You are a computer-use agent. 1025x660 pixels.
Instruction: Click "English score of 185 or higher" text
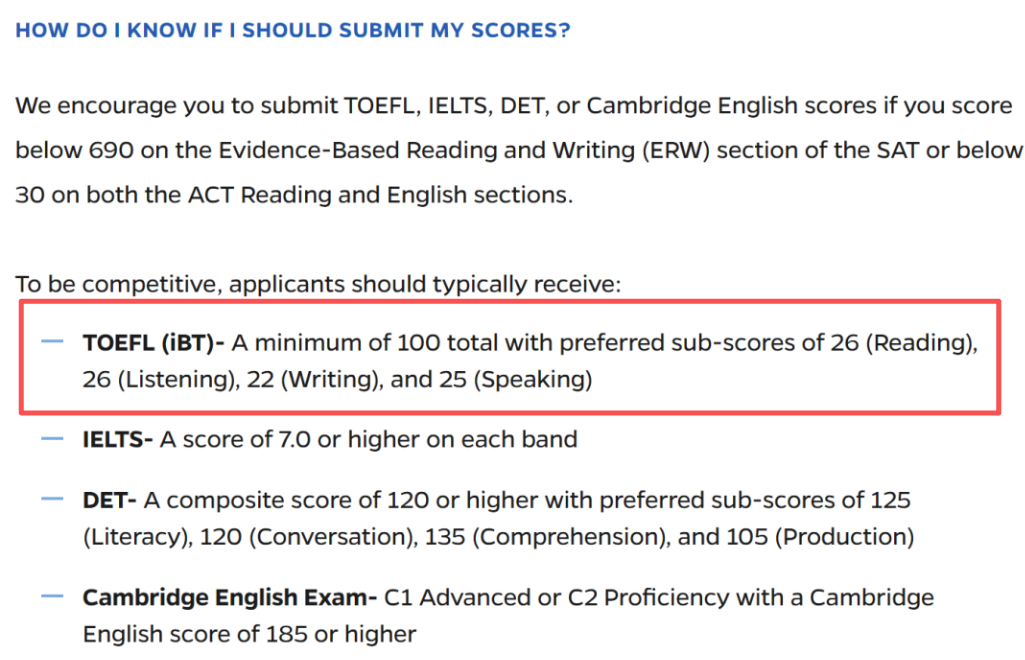[250, 634]
